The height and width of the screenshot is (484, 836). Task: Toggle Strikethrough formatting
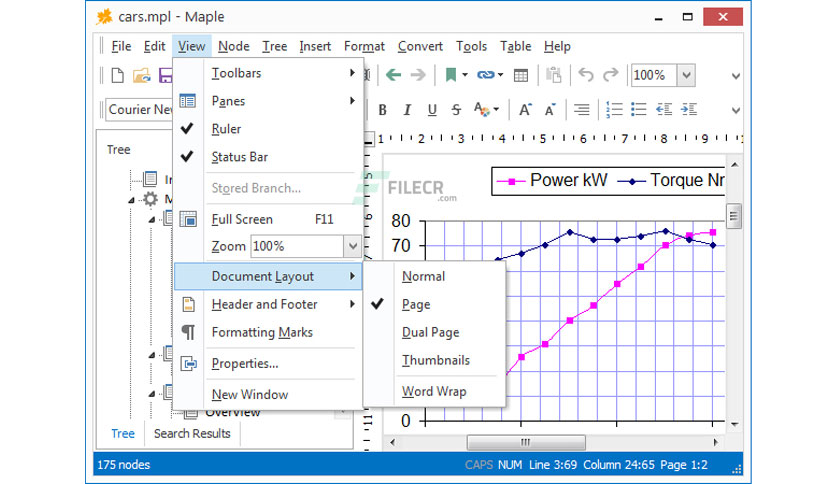click(x=456, y=110)
